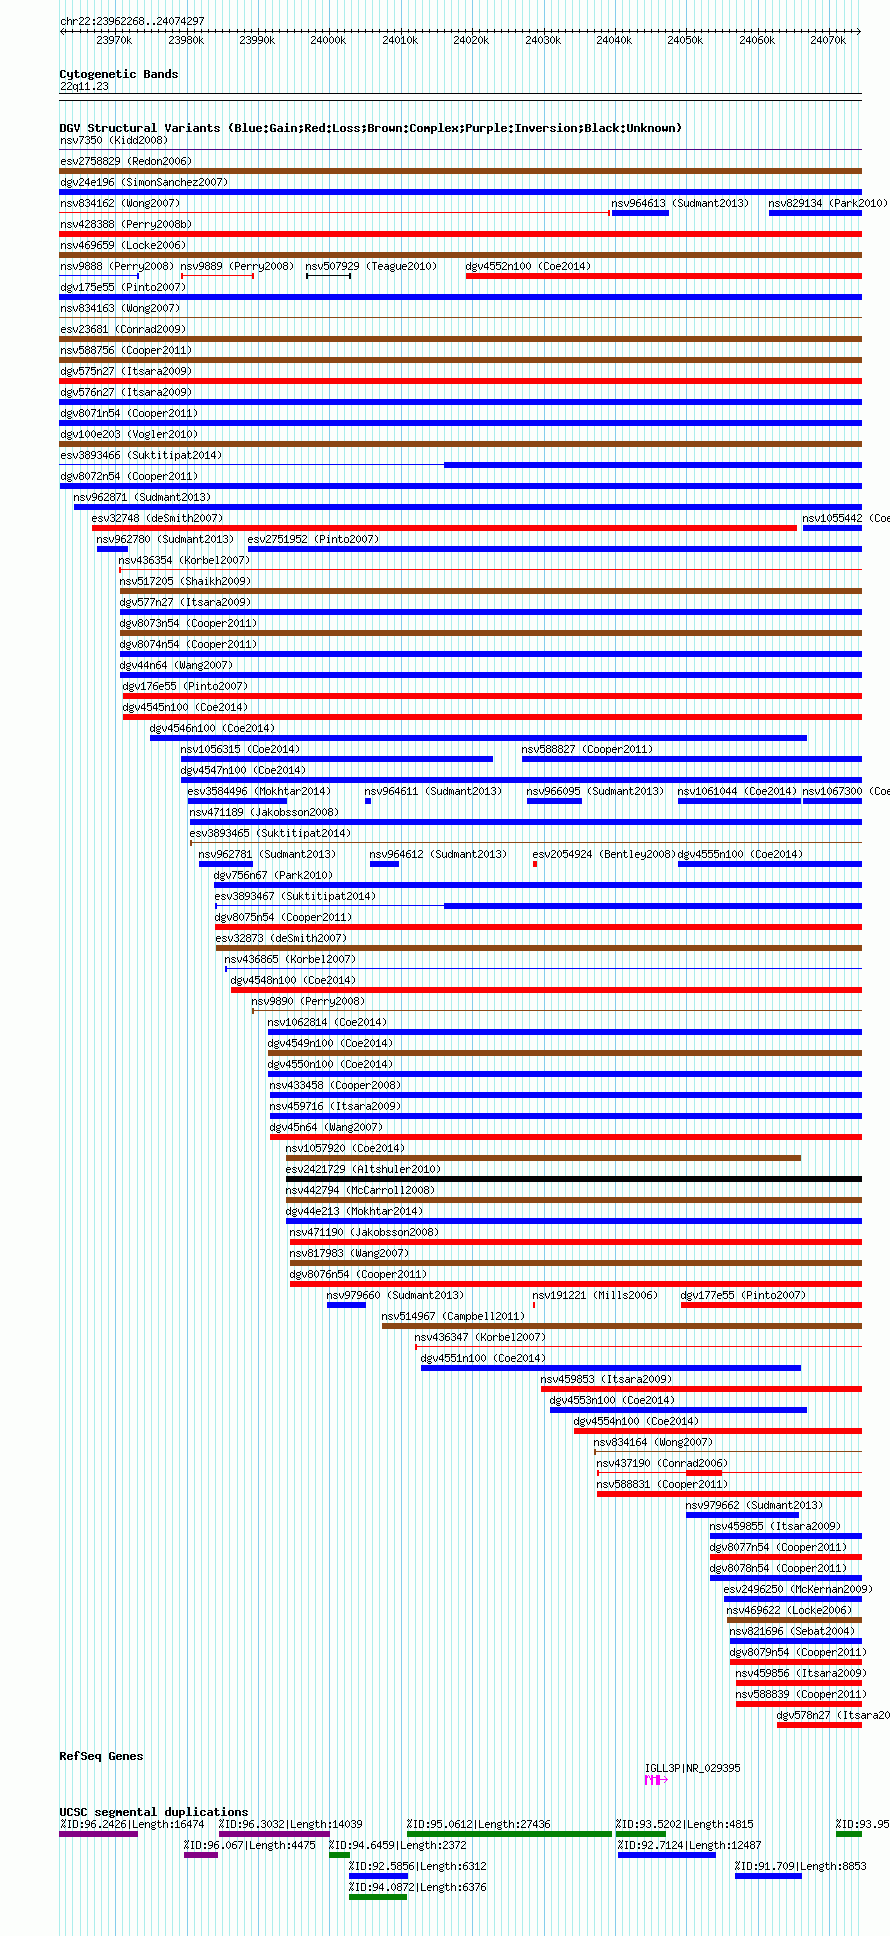Screen dimensions: 890x1936
Task: Click duplication %ID:91.709 Length:8853
Action: point(768,1875)
